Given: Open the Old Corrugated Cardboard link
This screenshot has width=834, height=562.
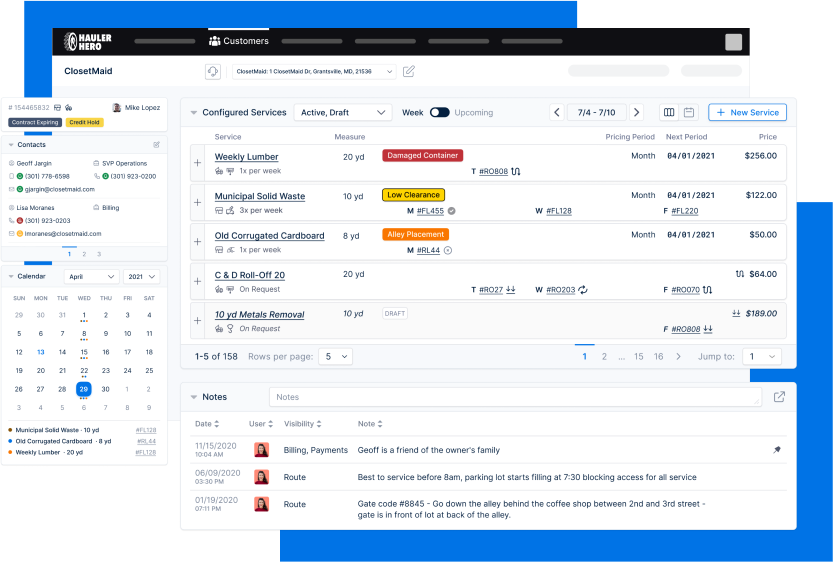Looking at the screenshot, I should pos(269,236).
